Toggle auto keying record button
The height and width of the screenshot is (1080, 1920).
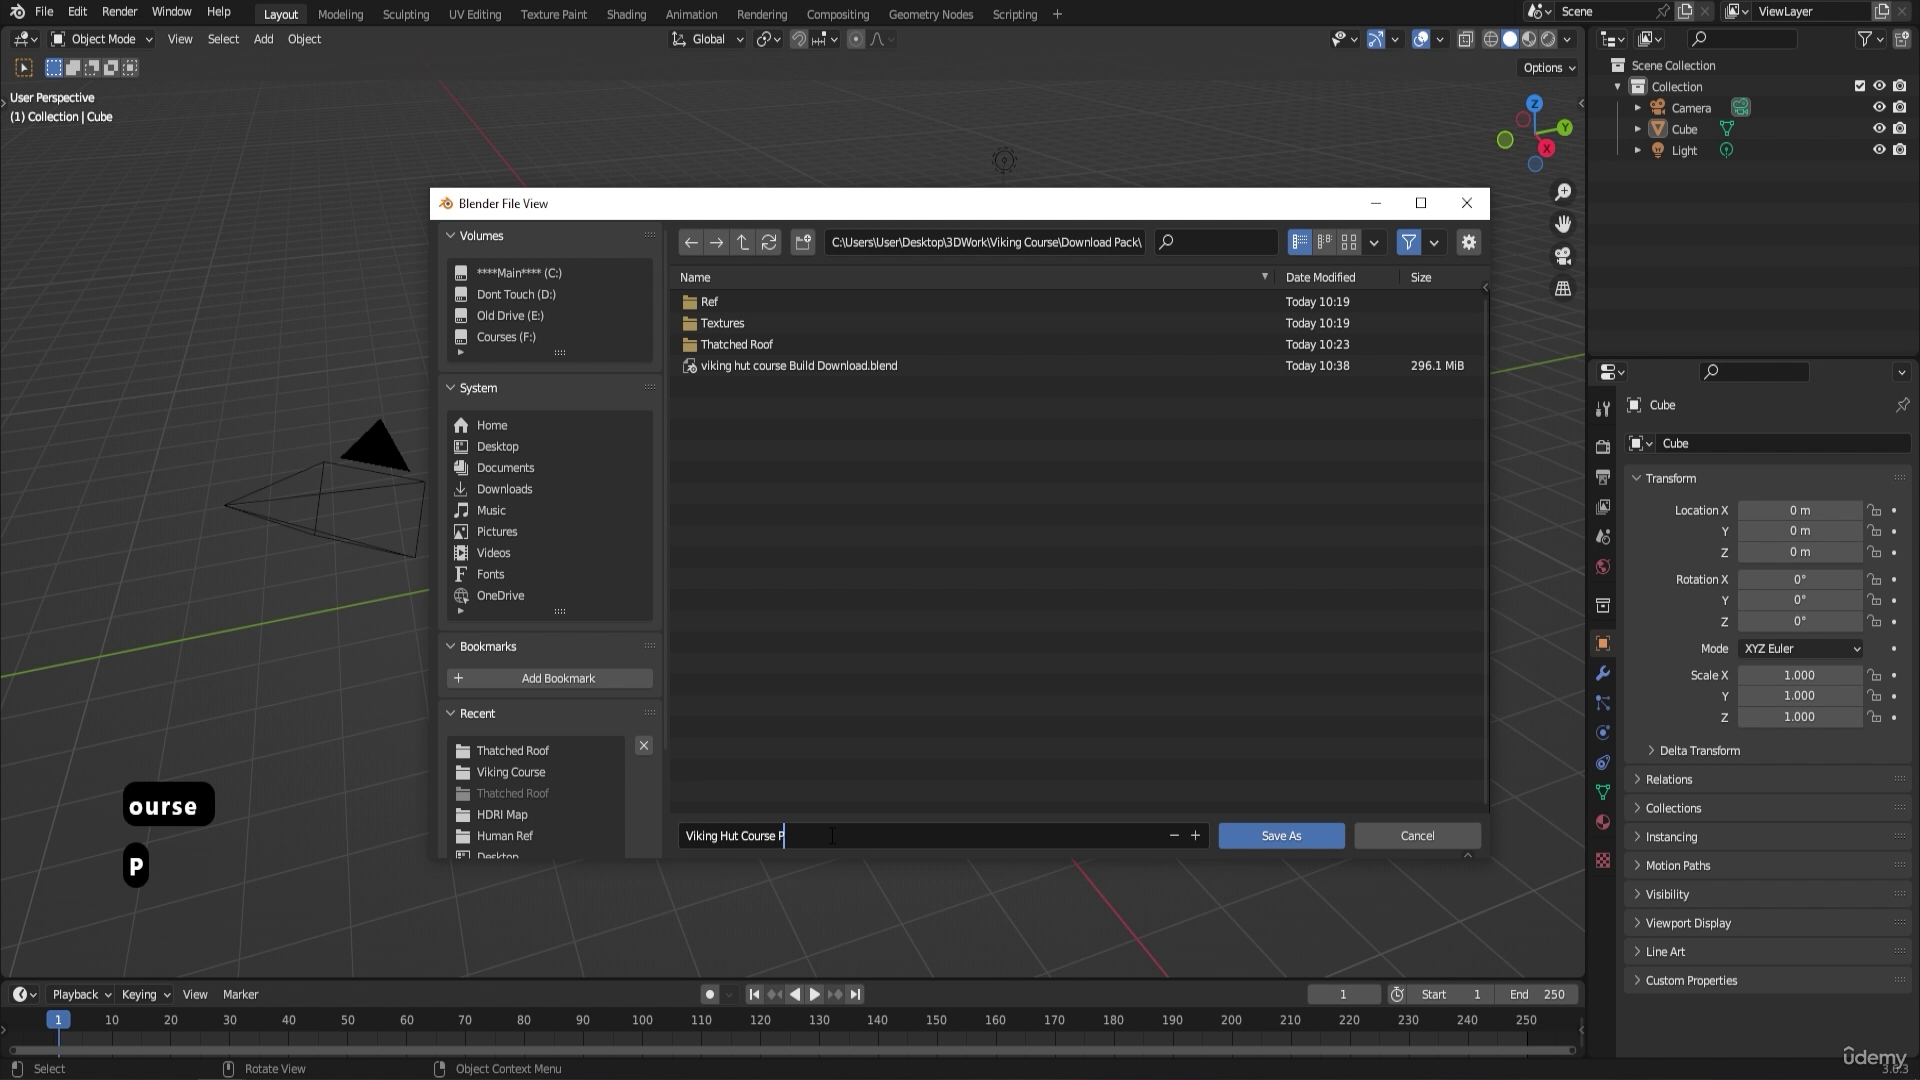pyautogui.click(x=710, y=994)
